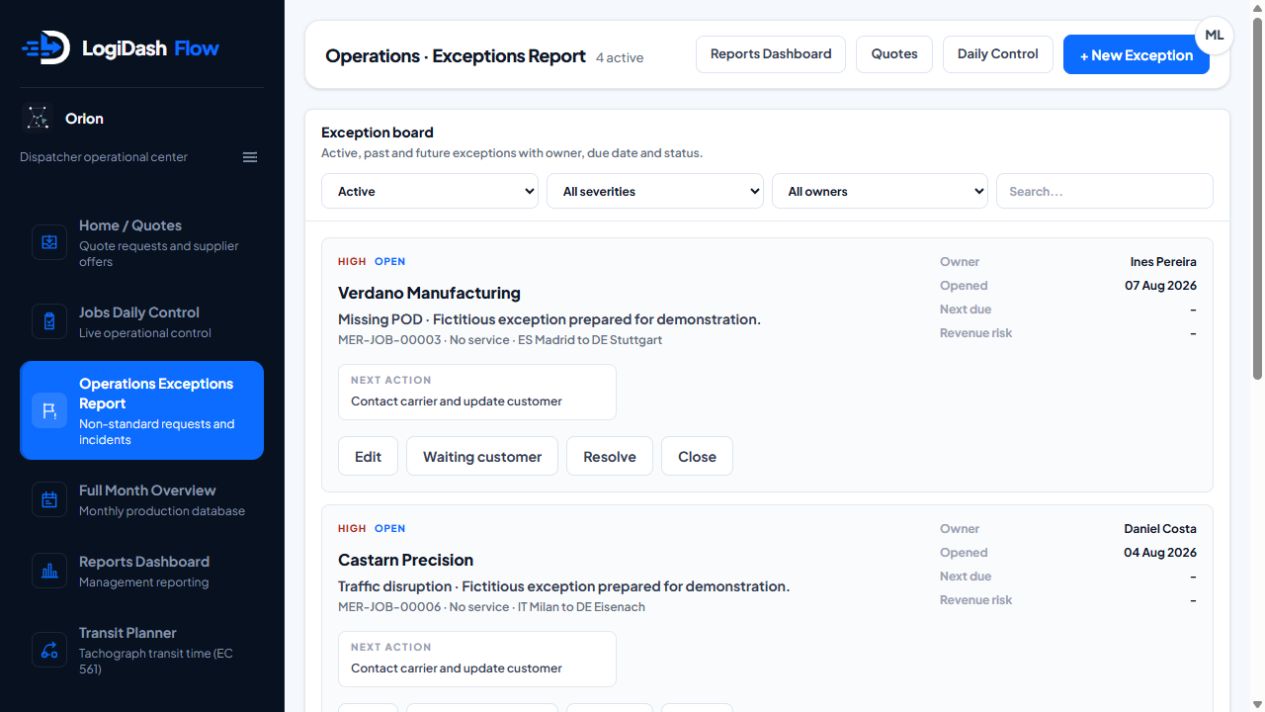Click the Orion constellation icon
This screenshot has height=712, width=1265.
(38, 118)
